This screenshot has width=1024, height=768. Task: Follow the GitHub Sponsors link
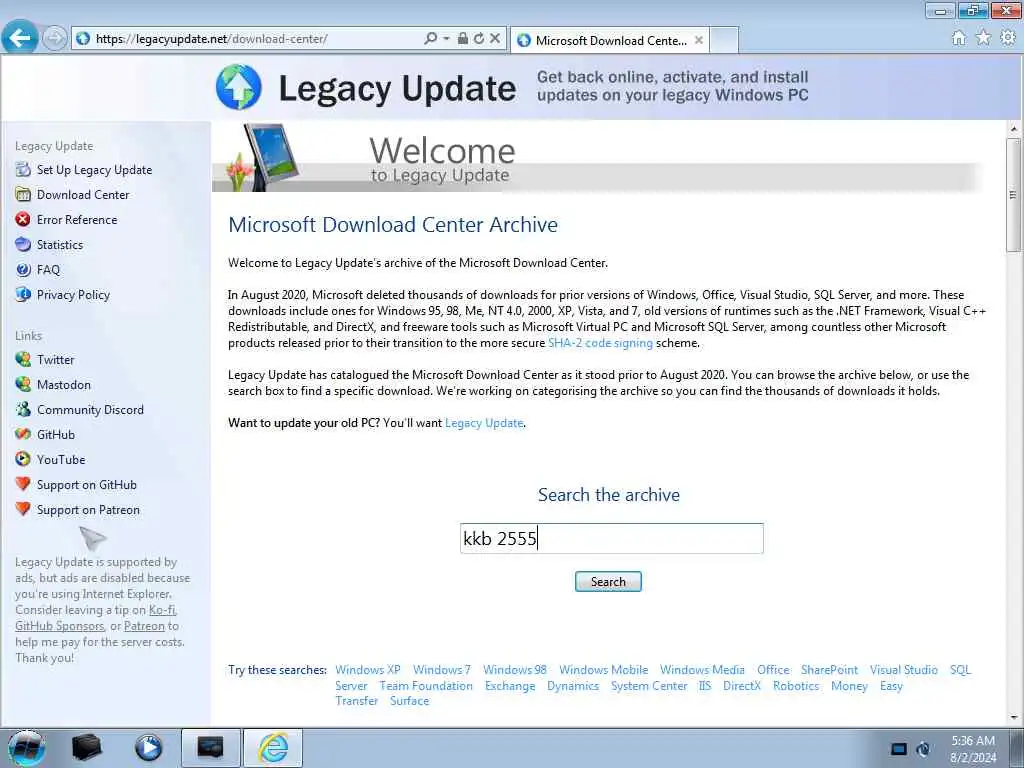[59, 626]
